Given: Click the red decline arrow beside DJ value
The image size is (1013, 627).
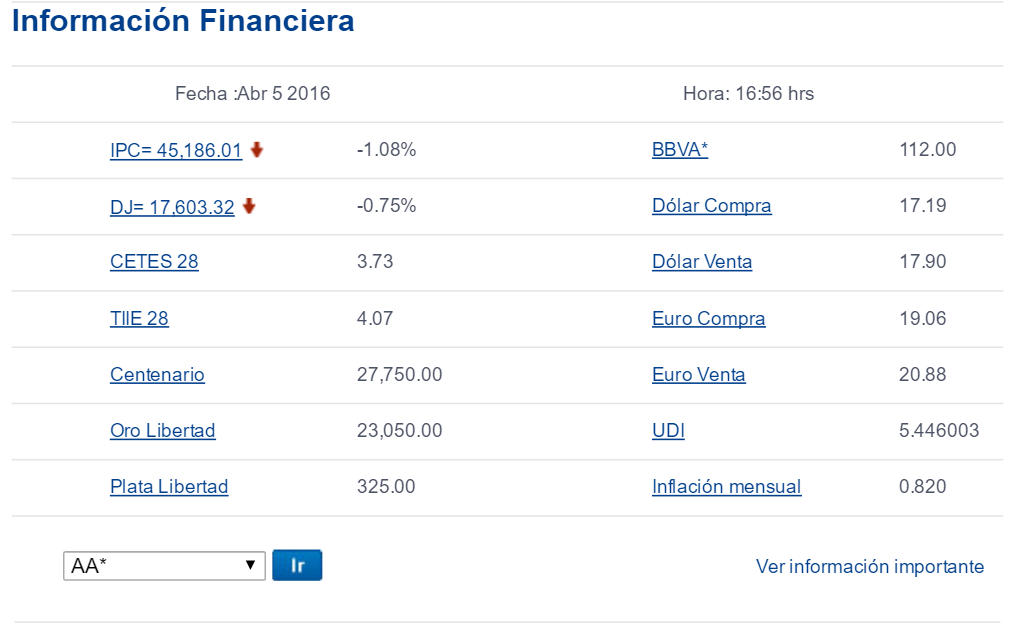Looking at the screenshot, I should (x=248, y=206).
